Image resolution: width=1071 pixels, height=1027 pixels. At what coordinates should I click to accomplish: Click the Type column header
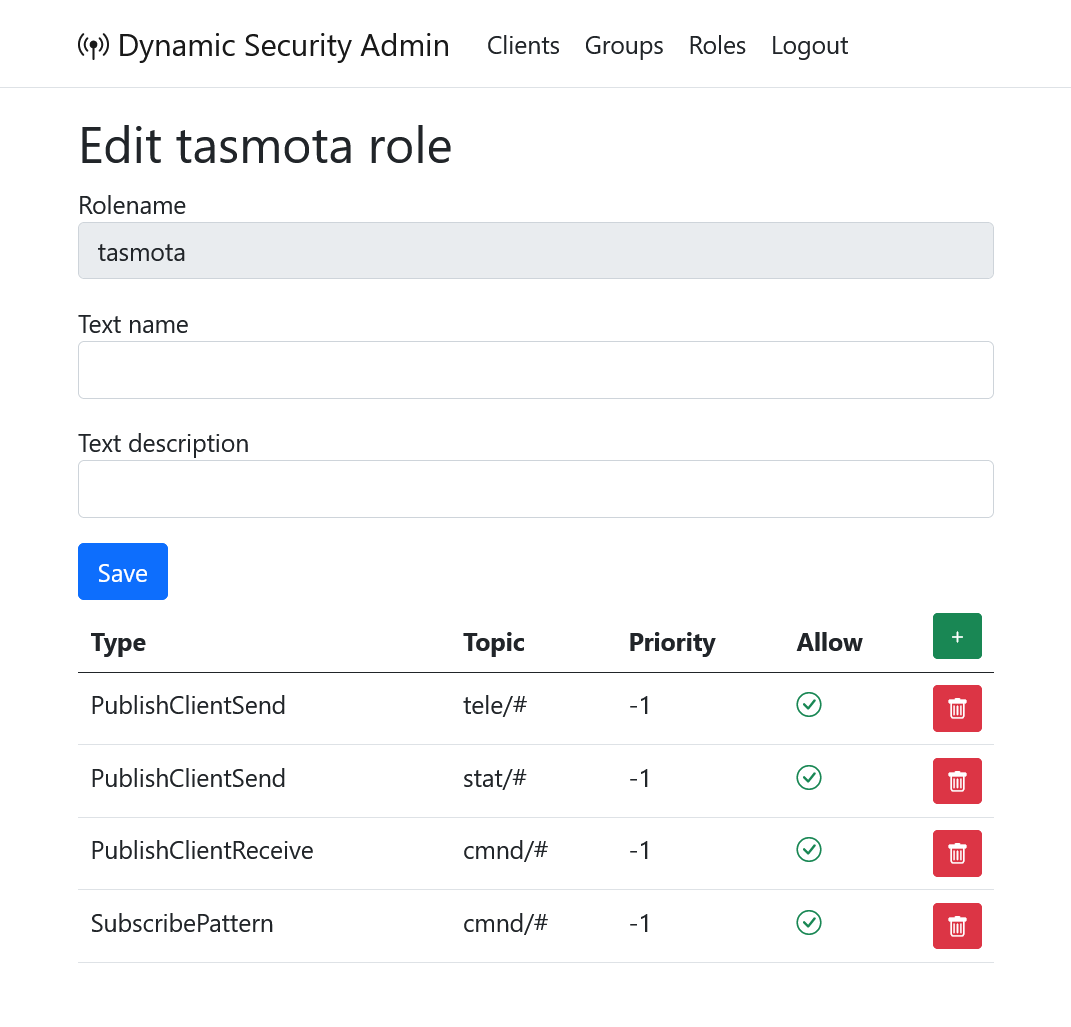click(118, 643)
